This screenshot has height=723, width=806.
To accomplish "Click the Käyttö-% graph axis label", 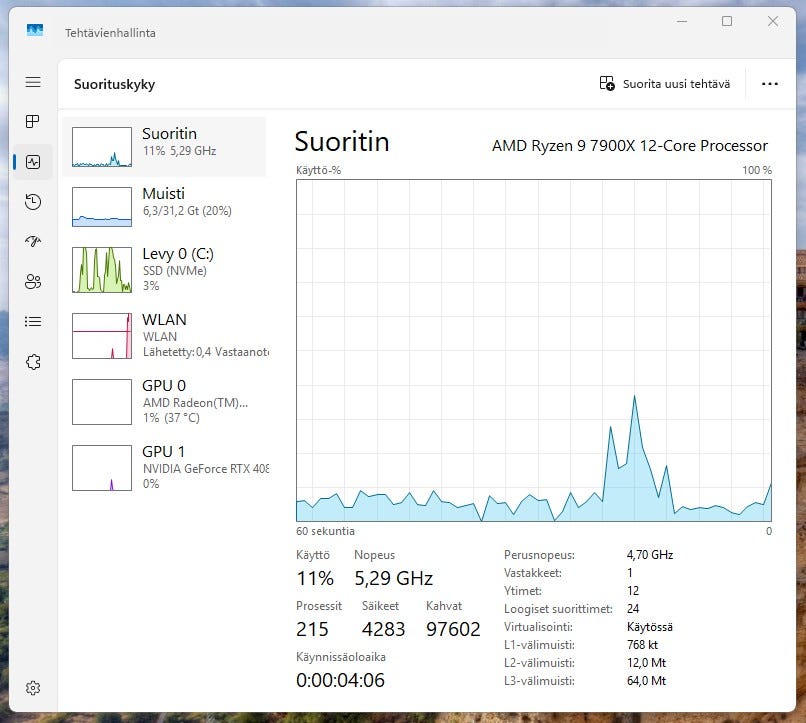I will [x=318, y=170].
